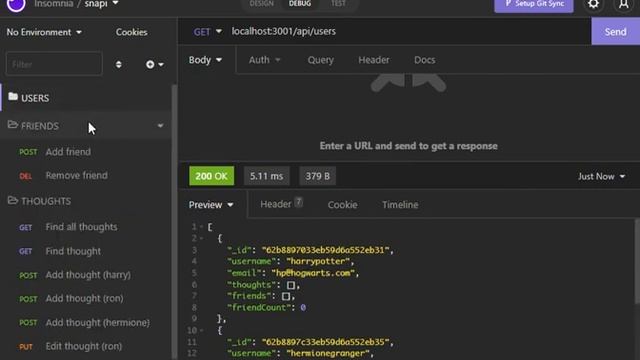Click the 200 OK status badge

211,176
